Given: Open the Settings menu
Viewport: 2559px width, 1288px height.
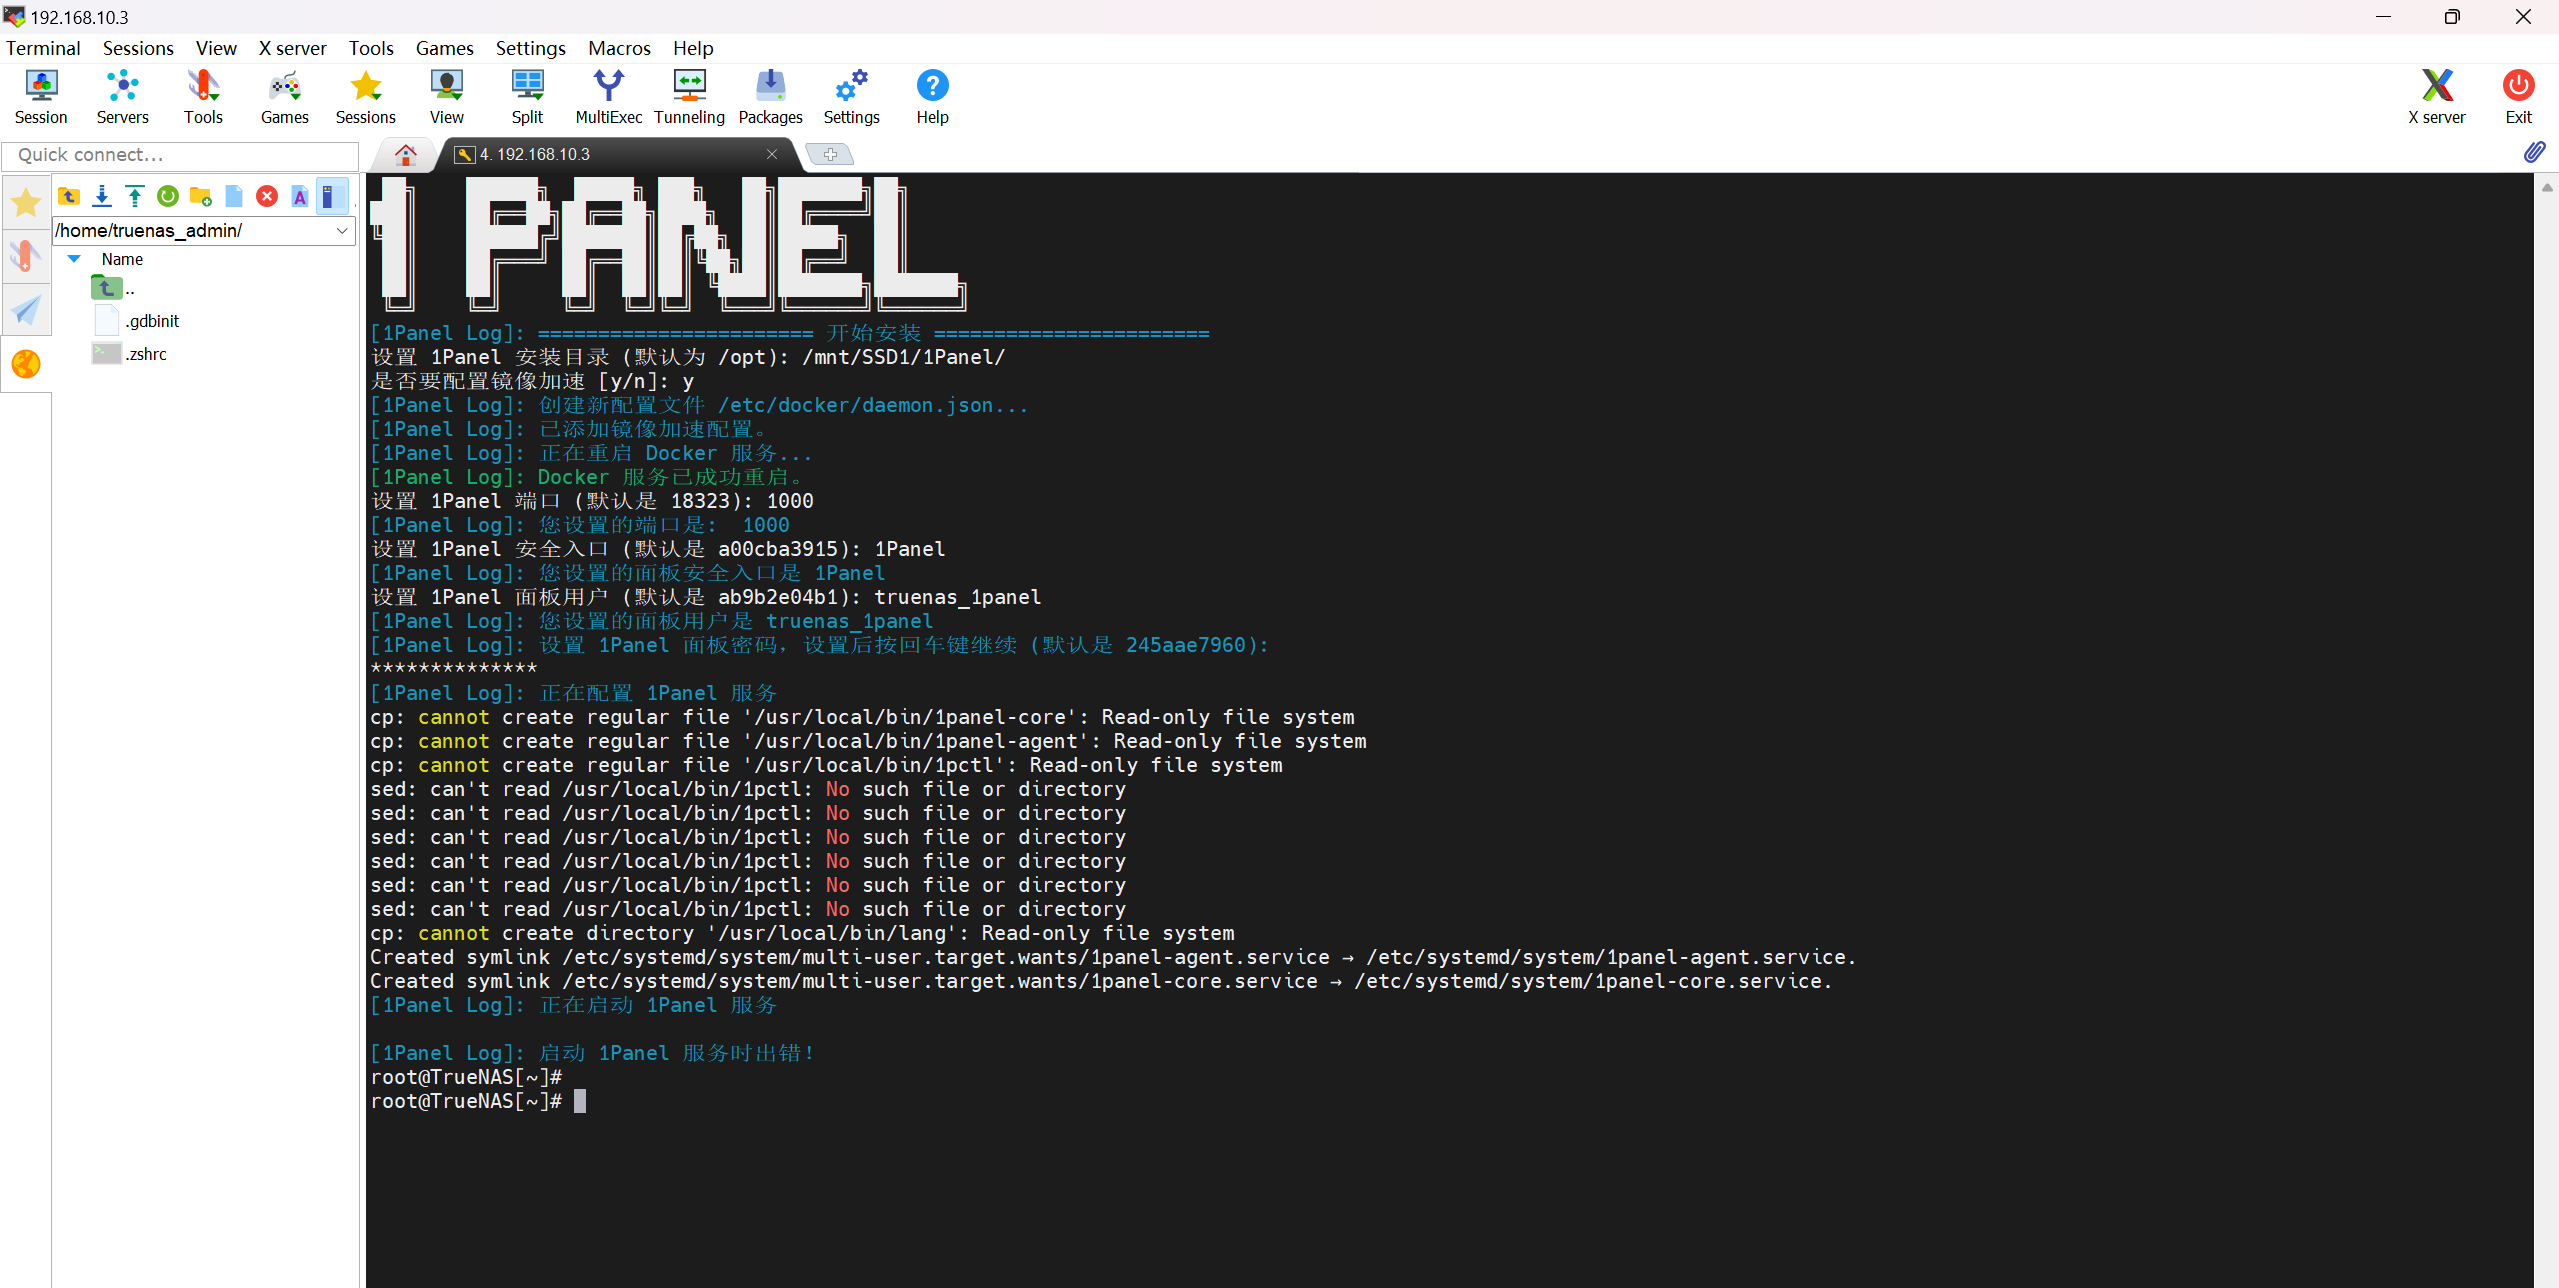Looking at the screenshot, I should point(530,48).
